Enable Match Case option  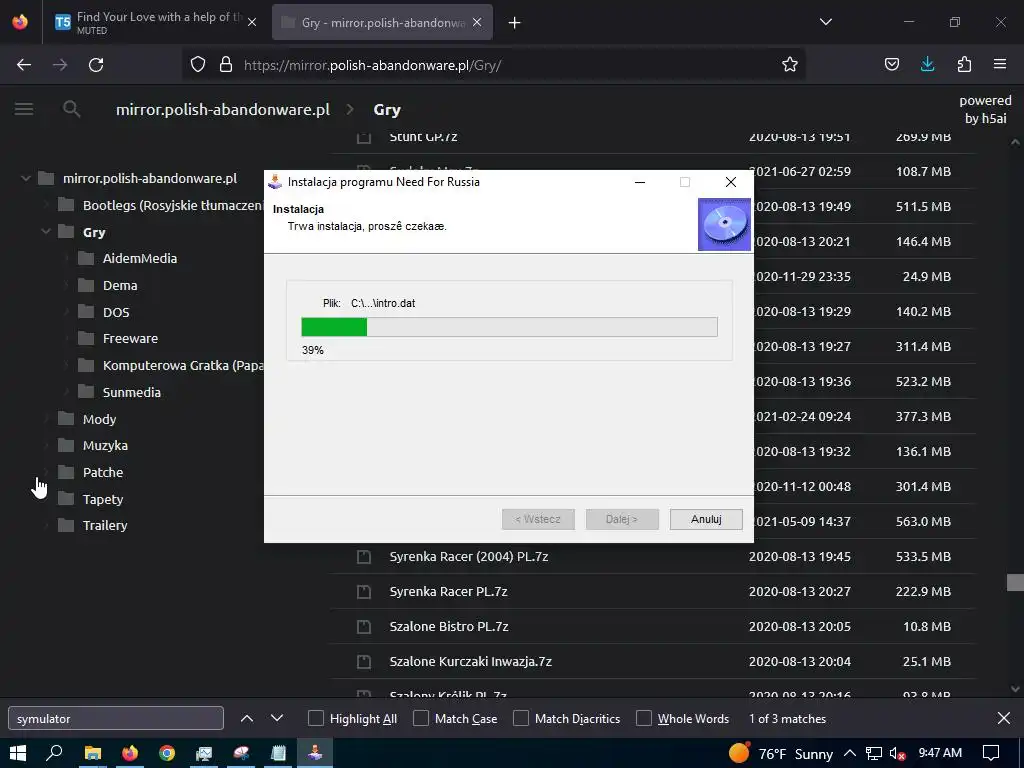coord(421,718)
